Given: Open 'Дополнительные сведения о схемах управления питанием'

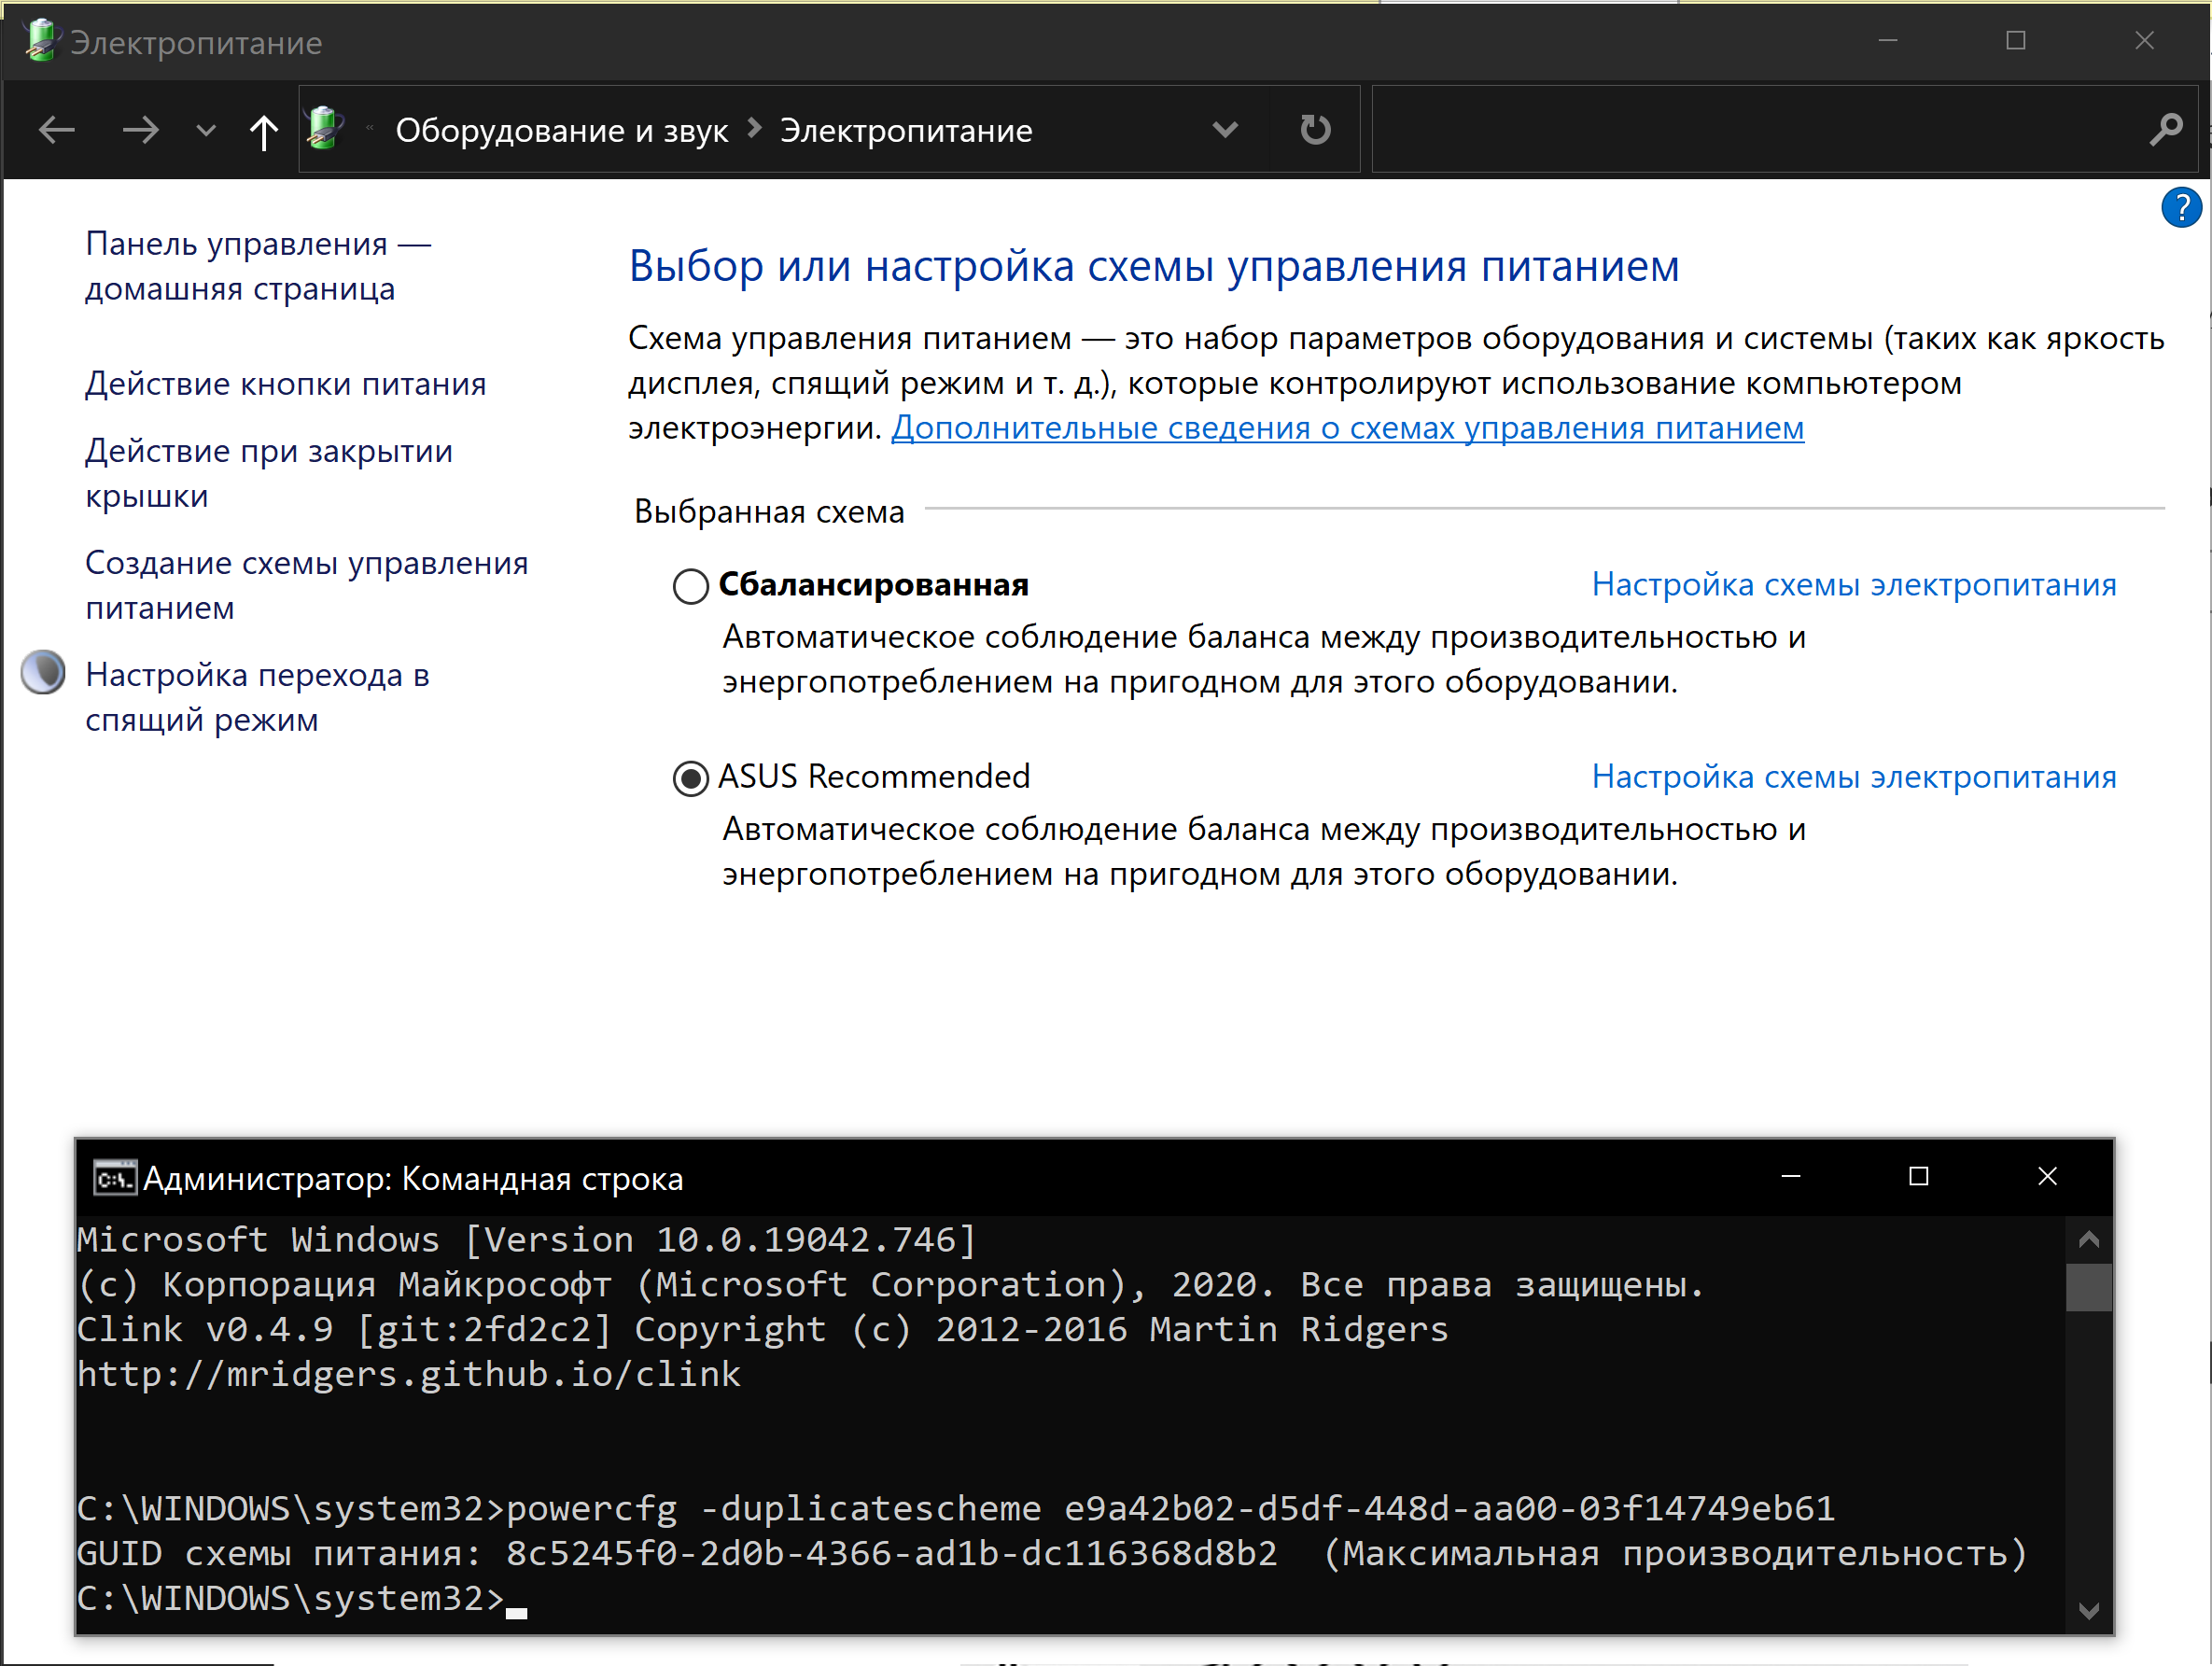Looking at the screenshot, I should click(1347, 428).
